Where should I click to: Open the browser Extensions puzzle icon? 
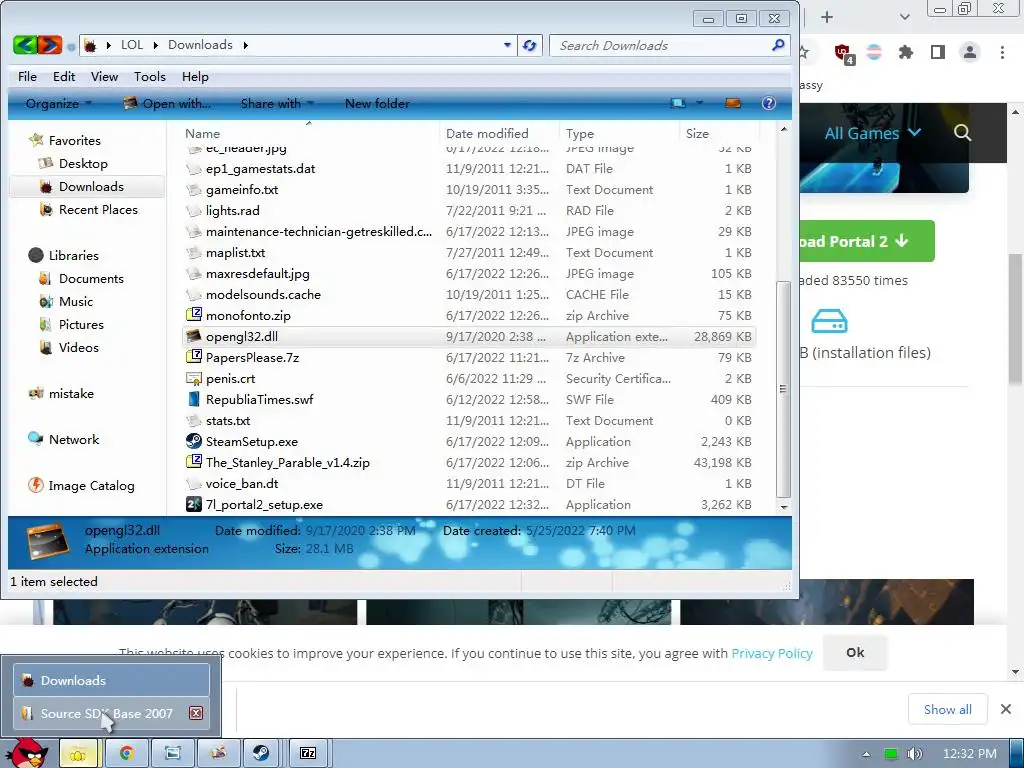[x=905, y=52]
